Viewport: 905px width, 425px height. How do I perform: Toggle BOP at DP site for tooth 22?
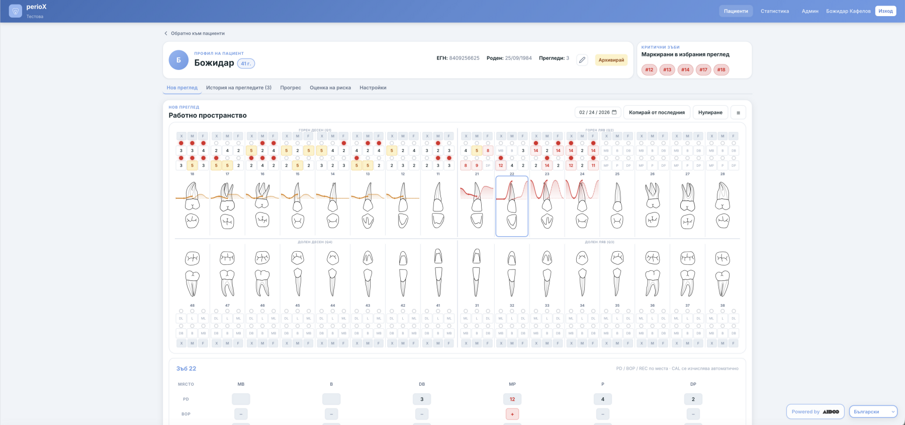pyautogui.click(x=693, y=414)
